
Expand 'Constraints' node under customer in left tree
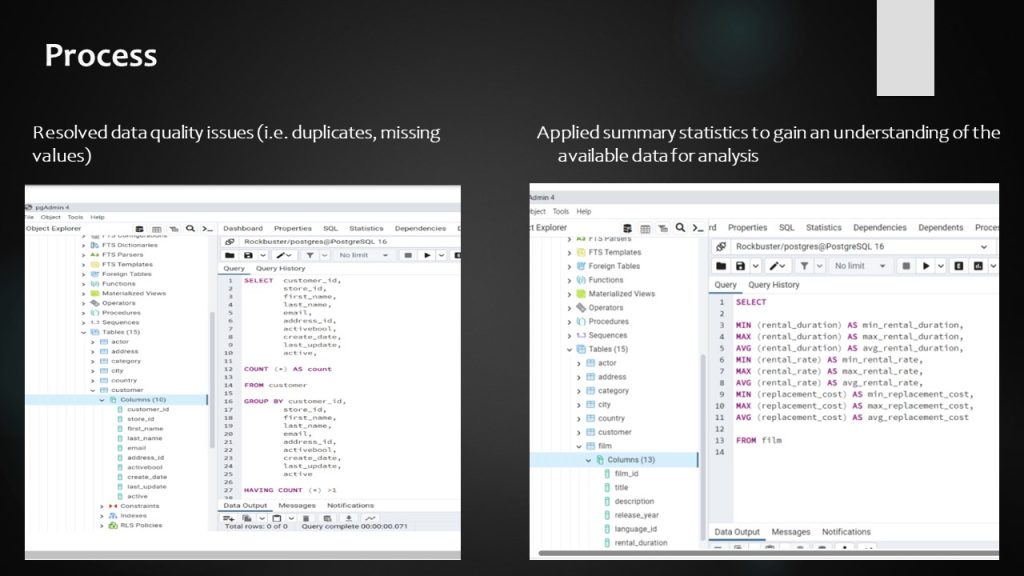tap(101, 506)
